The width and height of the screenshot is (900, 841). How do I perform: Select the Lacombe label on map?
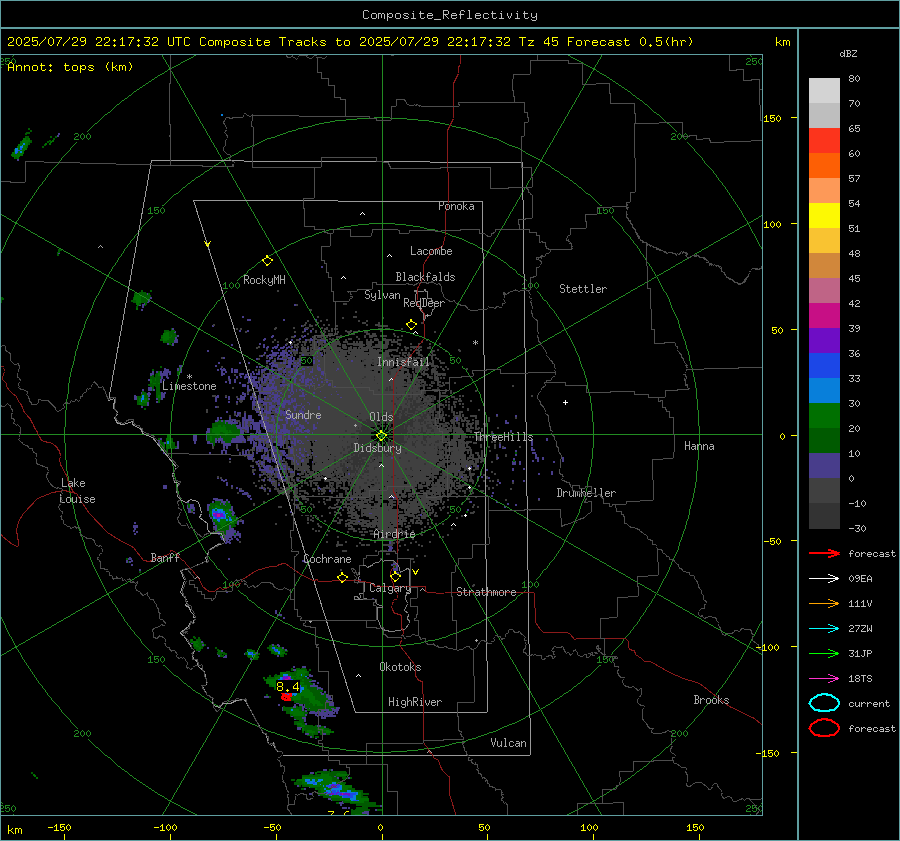coord(431,251)
